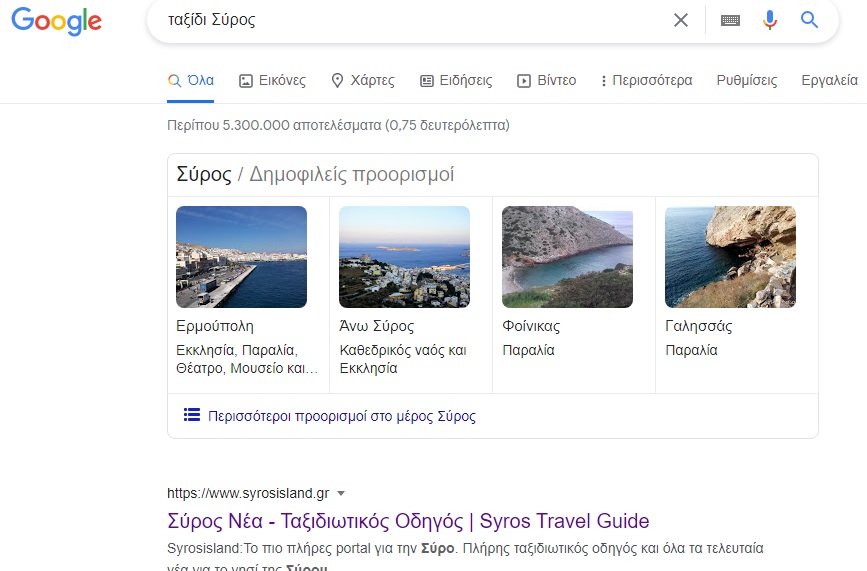Select the Ερμούπολη destination photo

[241, 257]
